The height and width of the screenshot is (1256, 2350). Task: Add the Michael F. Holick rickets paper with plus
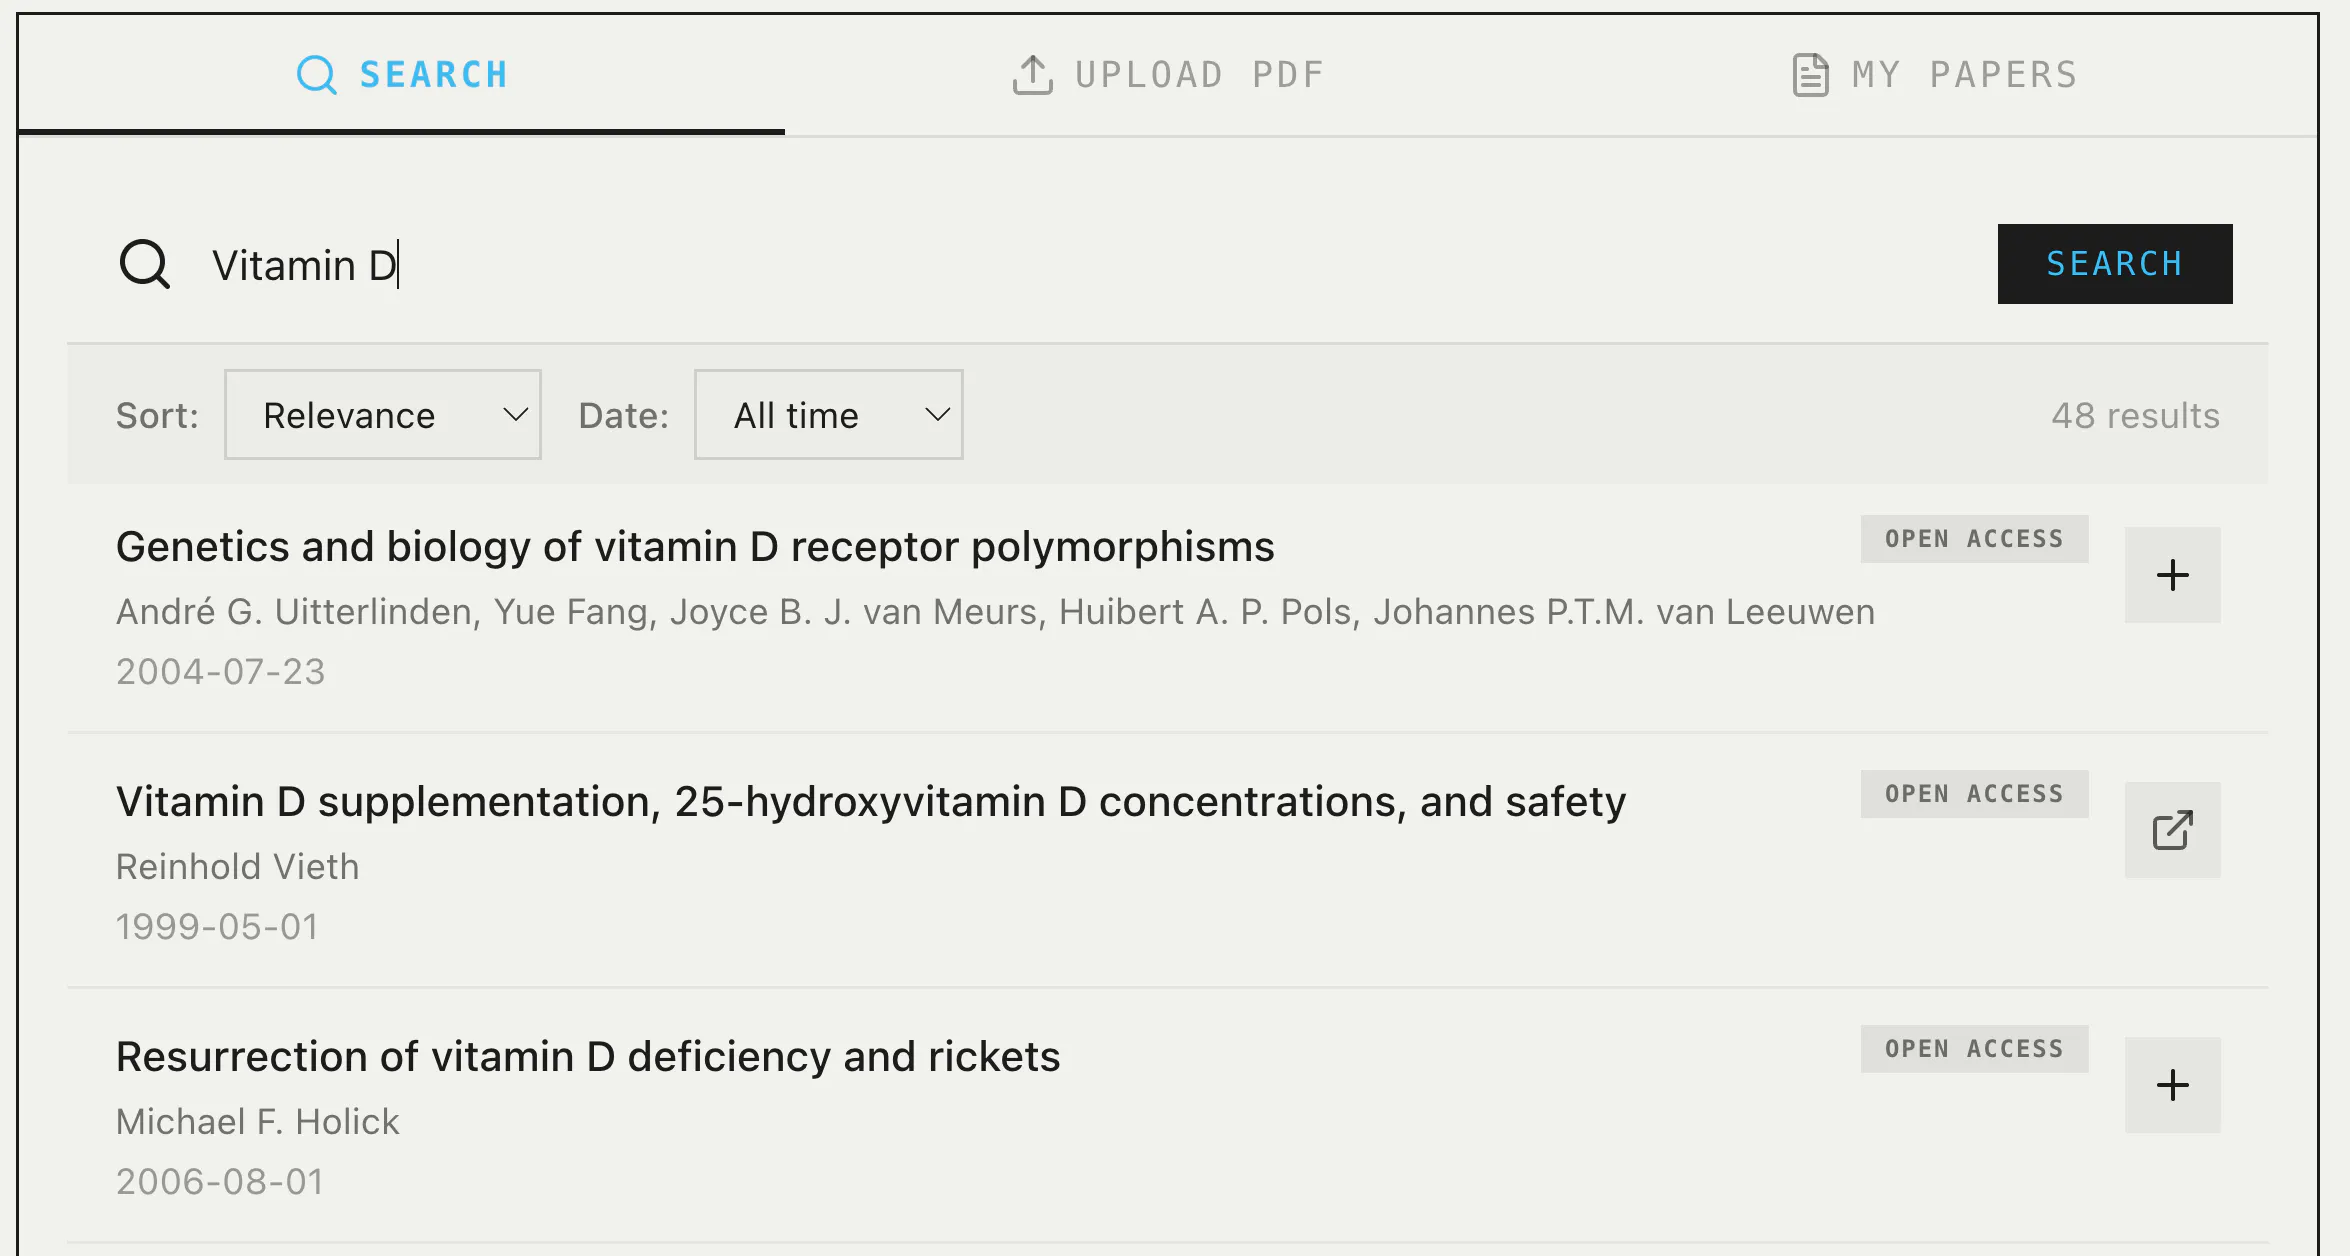tap(2172, 1085)
